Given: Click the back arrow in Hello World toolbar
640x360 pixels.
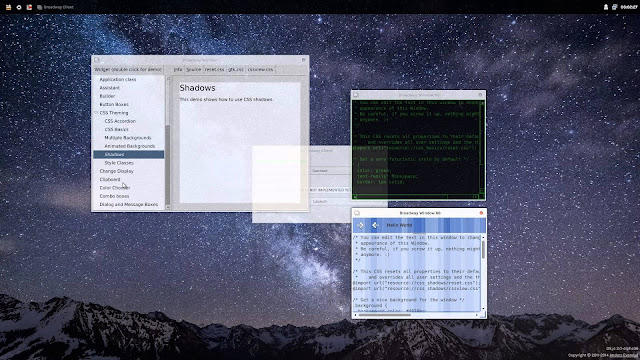Looking at the screenshot, I should pos(375,225).
